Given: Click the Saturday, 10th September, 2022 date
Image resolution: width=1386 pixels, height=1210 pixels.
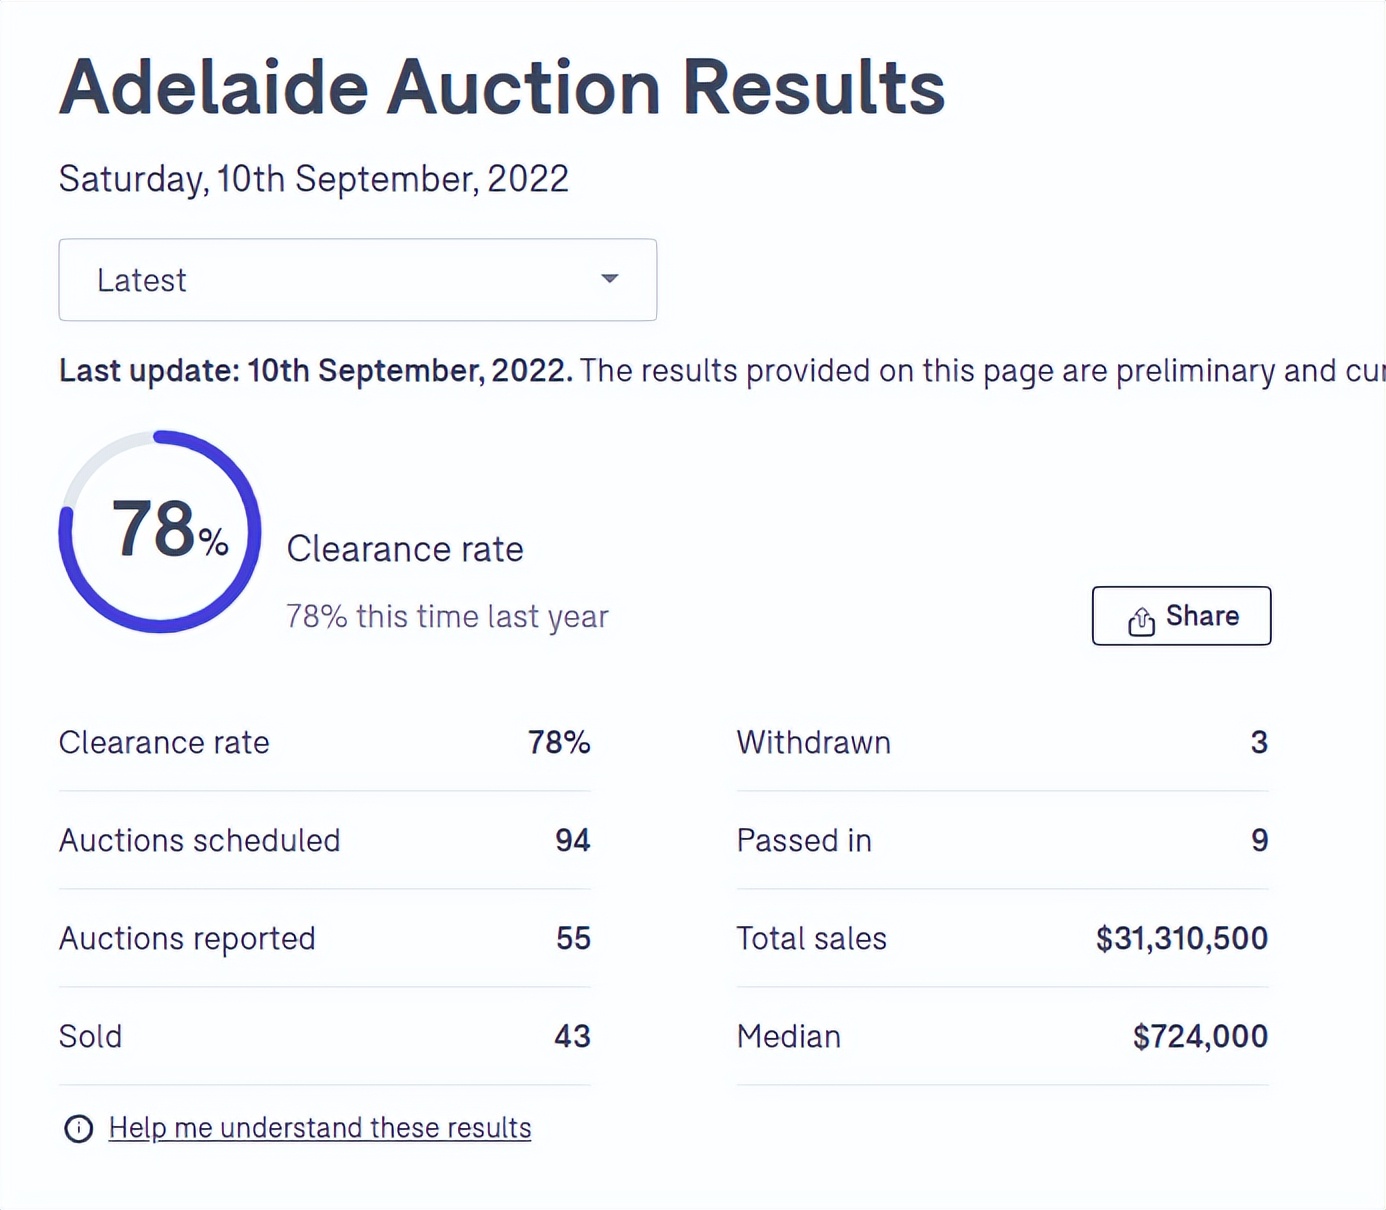Looking at the screenshot, I should [x=313, y=179].
